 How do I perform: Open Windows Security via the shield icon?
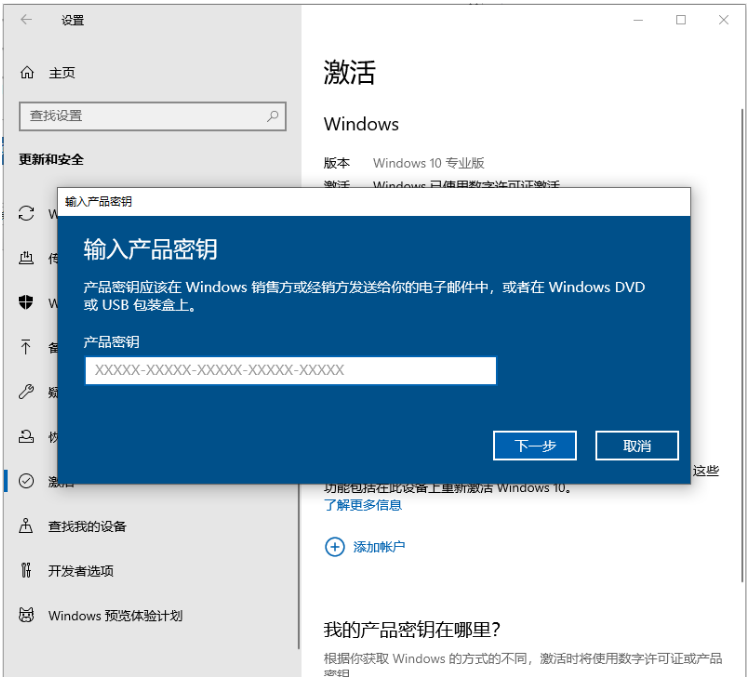pos(27,303)
